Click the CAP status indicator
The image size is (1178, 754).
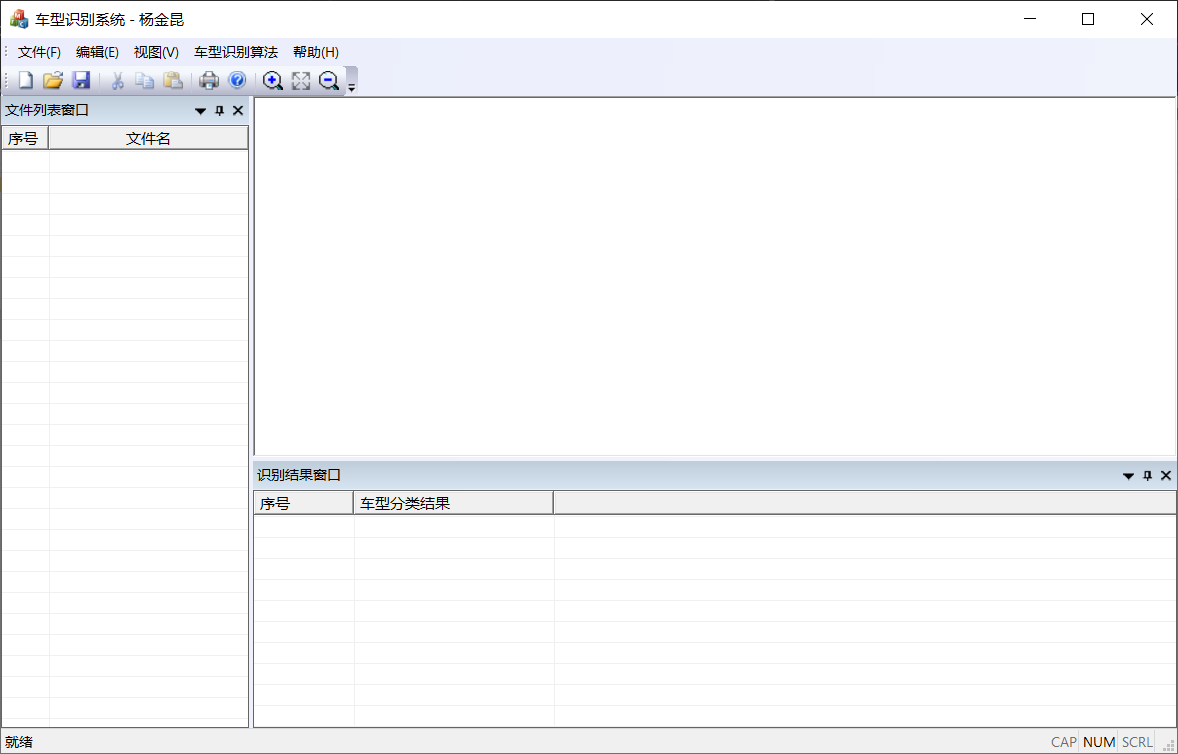pos(1064,743)
